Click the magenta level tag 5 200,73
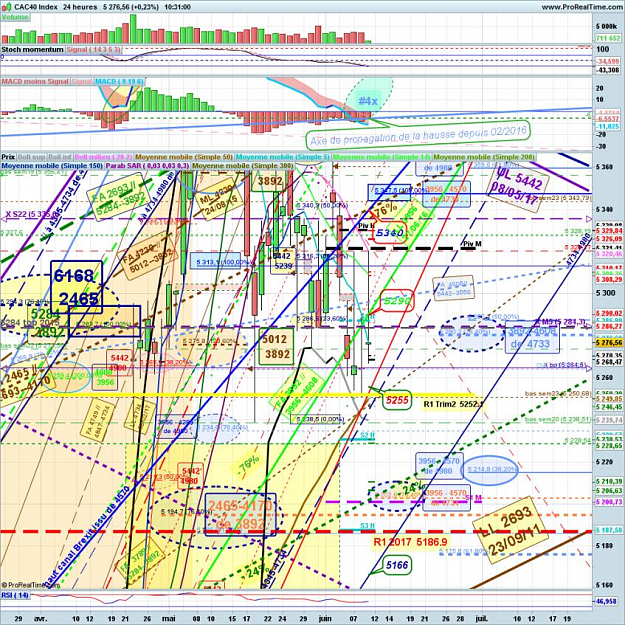 tap(609, 502)
